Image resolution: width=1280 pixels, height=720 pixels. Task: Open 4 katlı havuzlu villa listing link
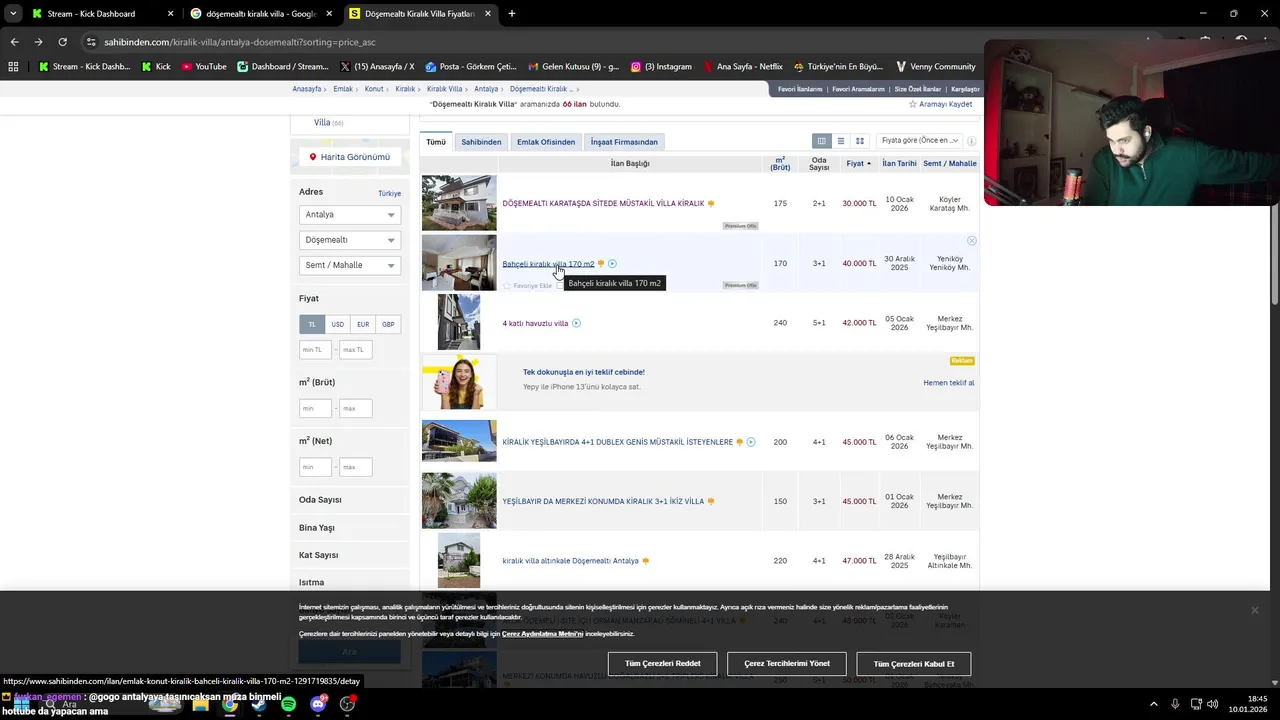click(x=535, y=323)
